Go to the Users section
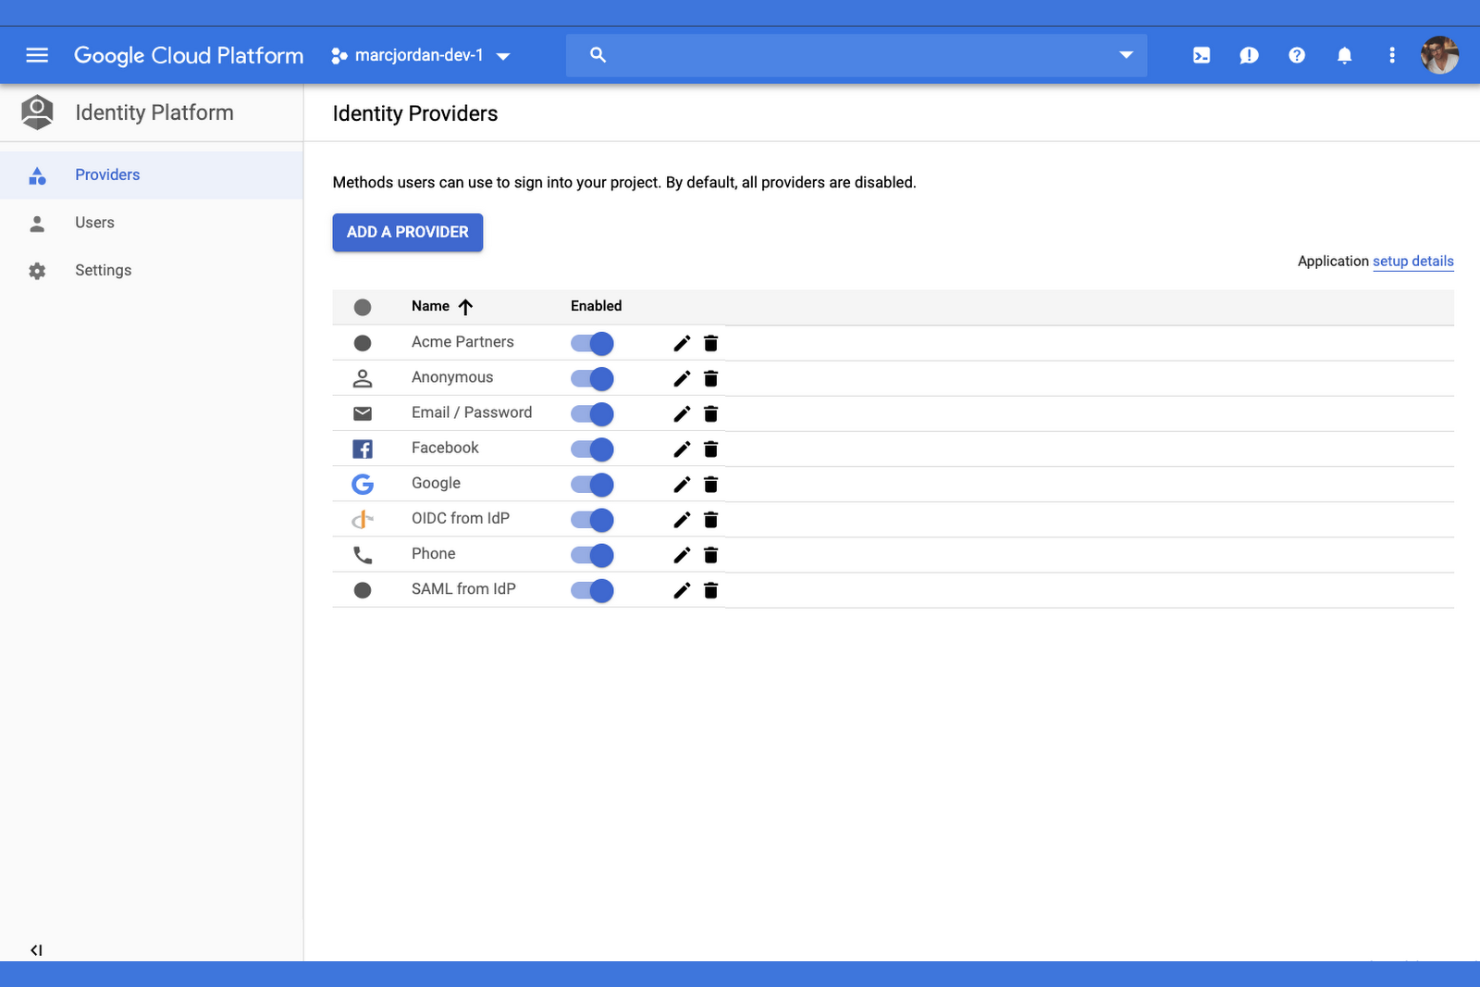Viewport: 1480px width, 987px height. tap(94, 222)
